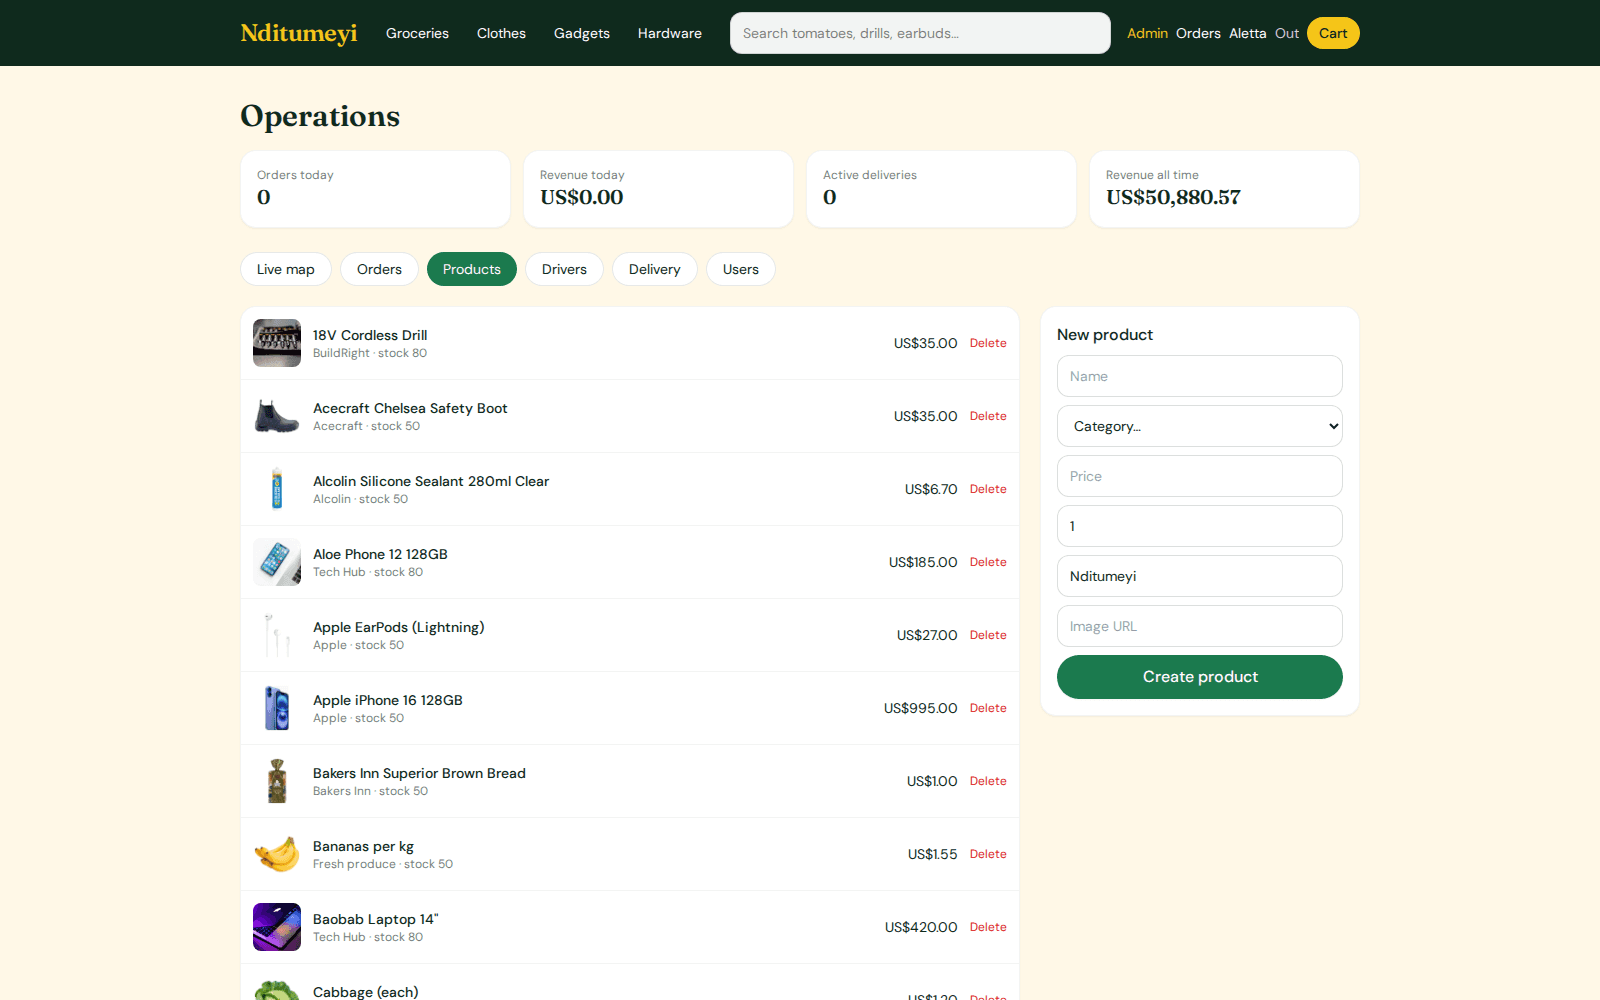Click the Price input field
The image size is (1600, 1000).
click(1199, 476)
